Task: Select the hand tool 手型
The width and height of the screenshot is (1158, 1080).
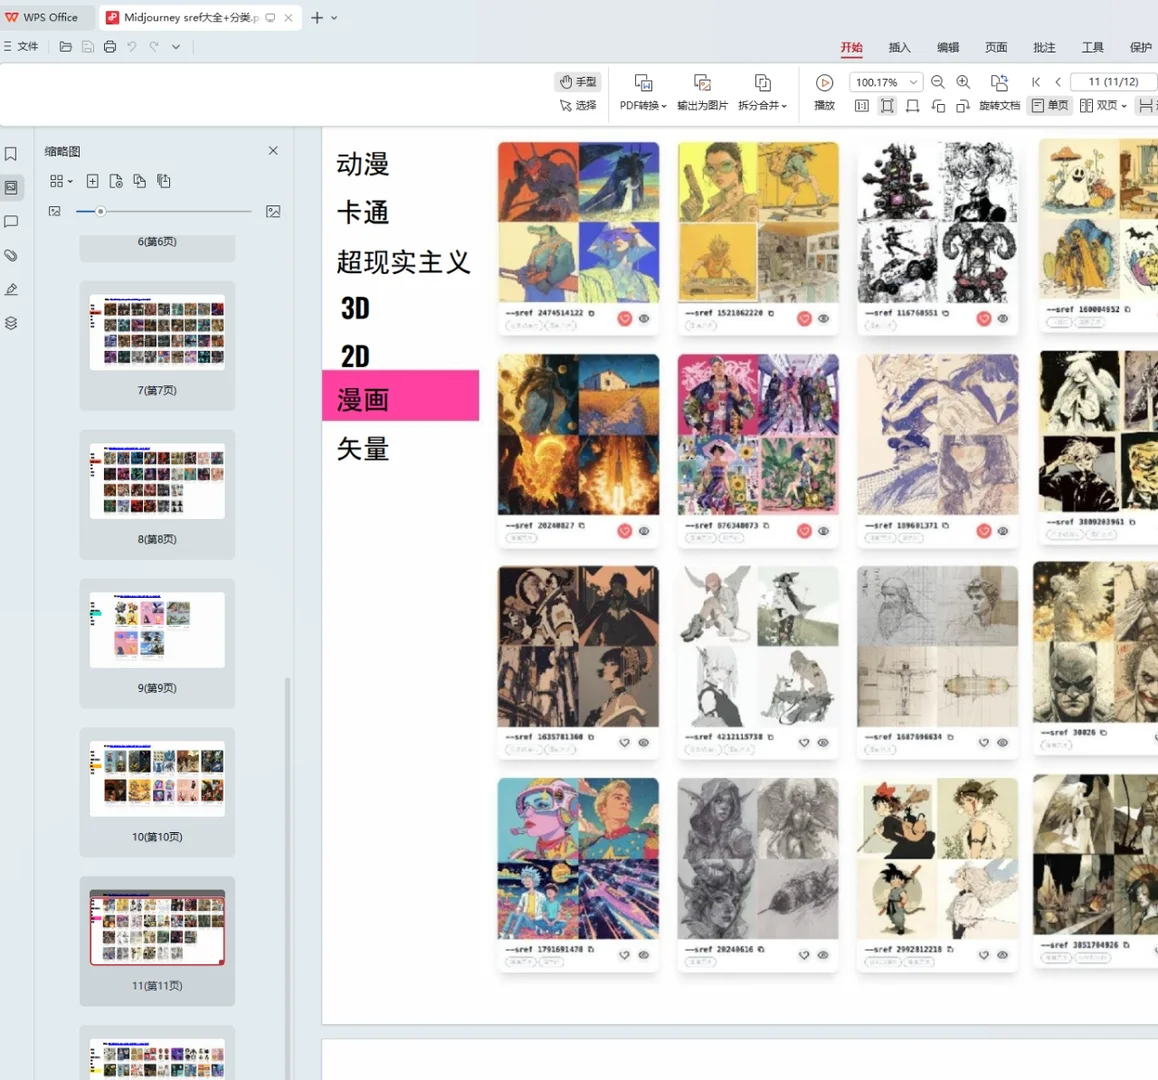Action: click(578, 81)
